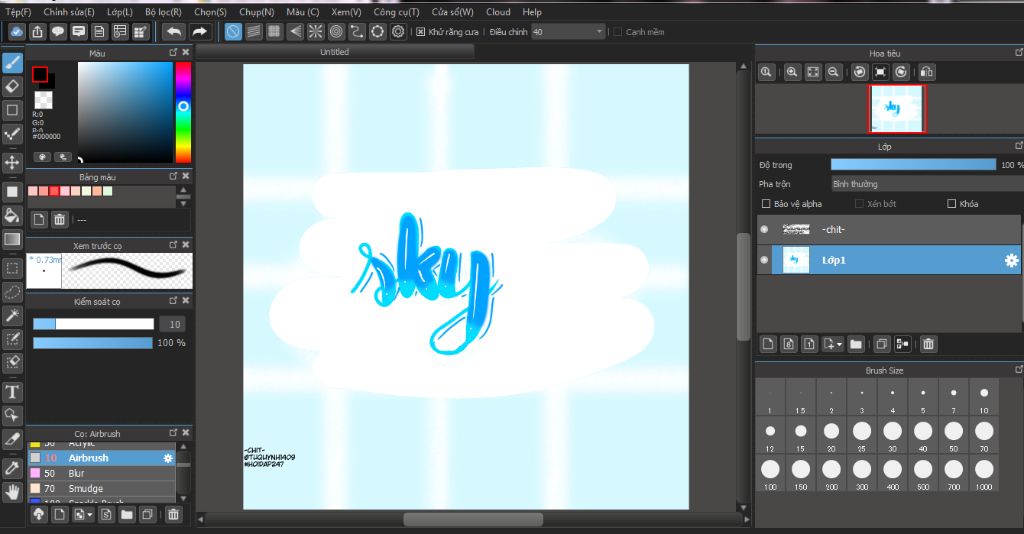Screen dimensions: 1024x534
Task: Enable Khóa lock checkbox
Action: coord(952,204)
